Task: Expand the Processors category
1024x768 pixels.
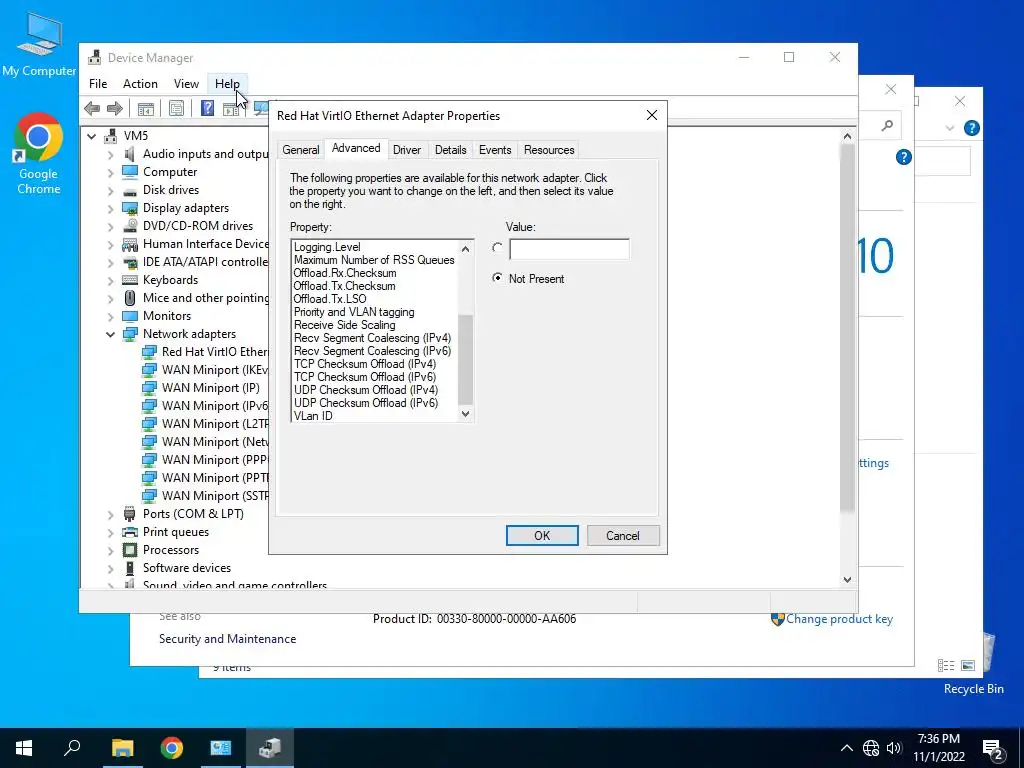Action: click(110, 550)
